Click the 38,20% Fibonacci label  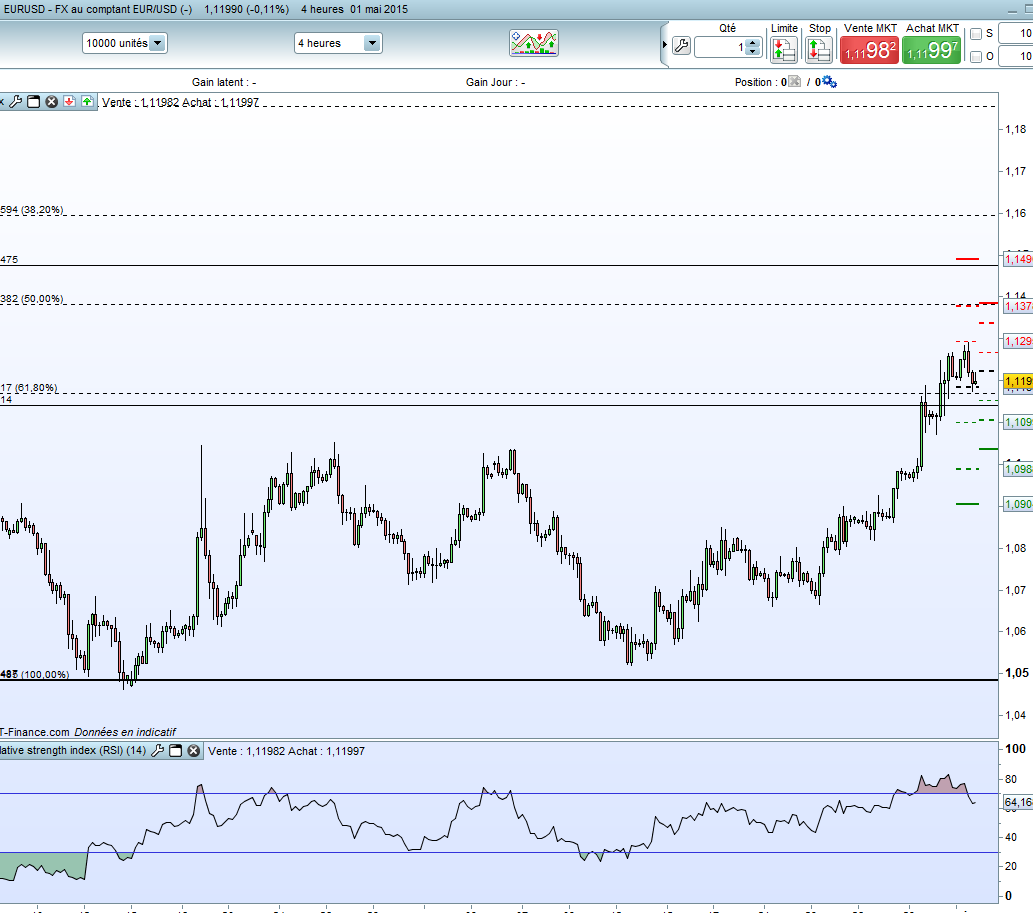tap(32, 209)
